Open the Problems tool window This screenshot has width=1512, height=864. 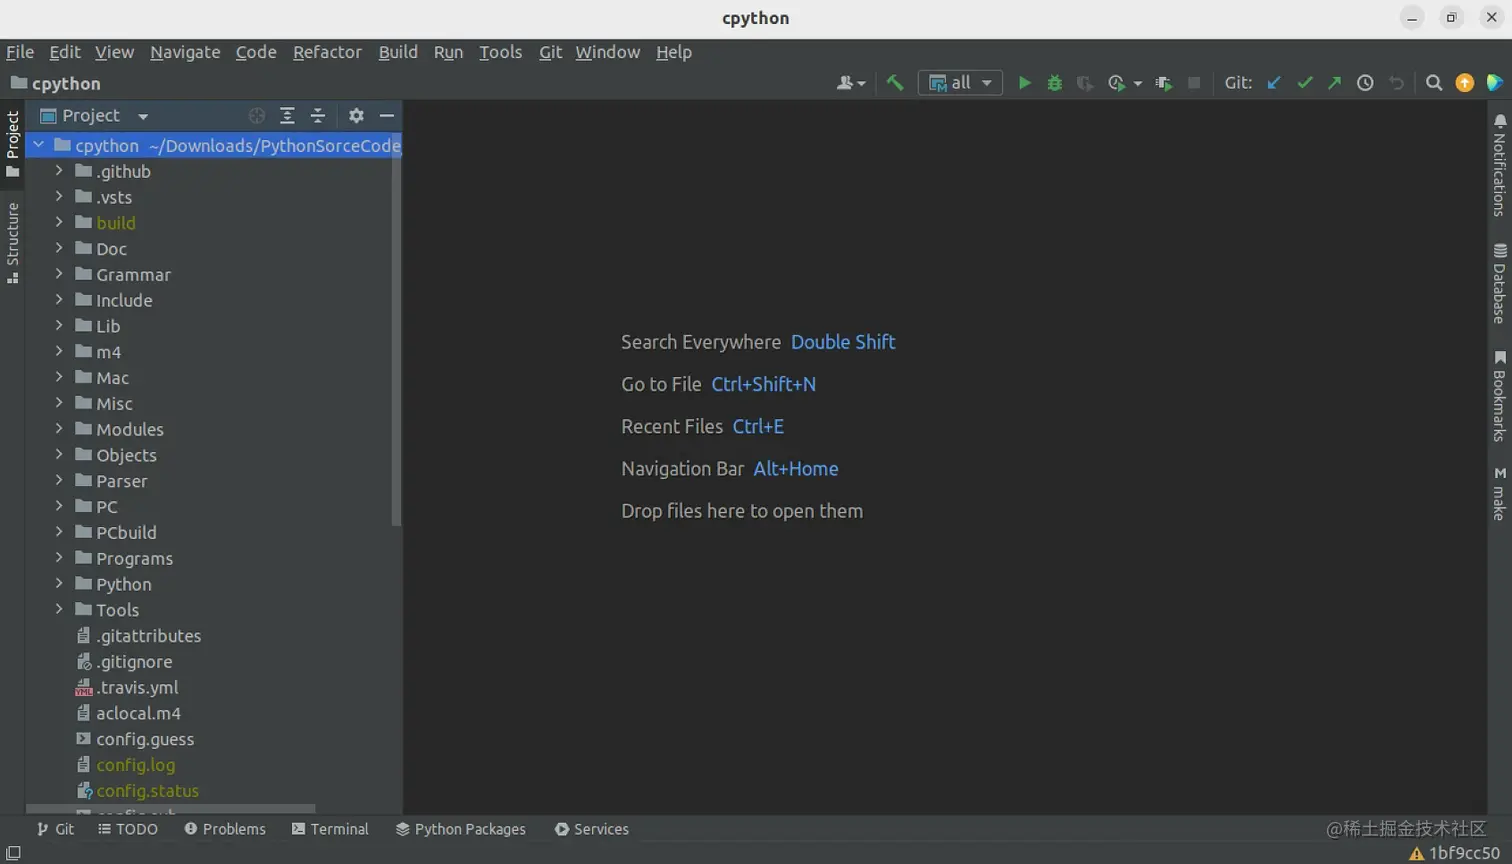coord(225,829)
